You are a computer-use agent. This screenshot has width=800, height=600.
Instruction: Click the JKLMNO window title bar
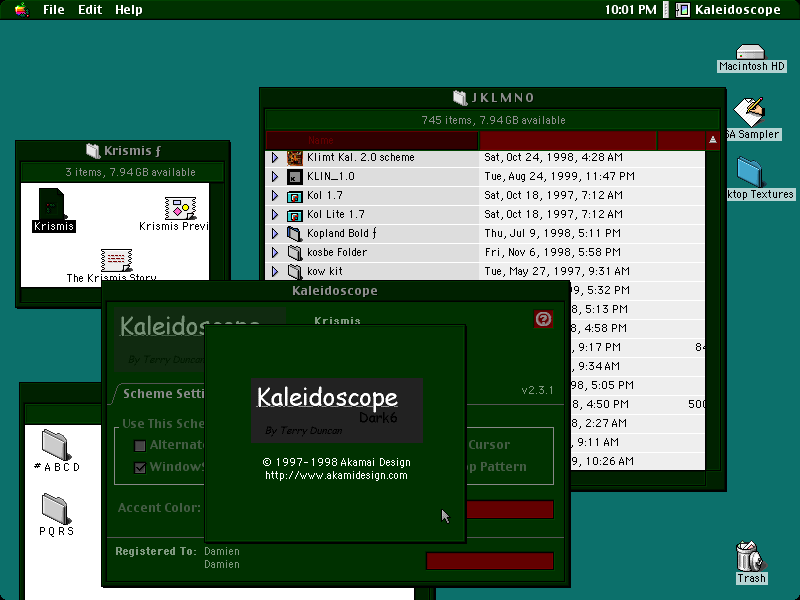[493, 97]
